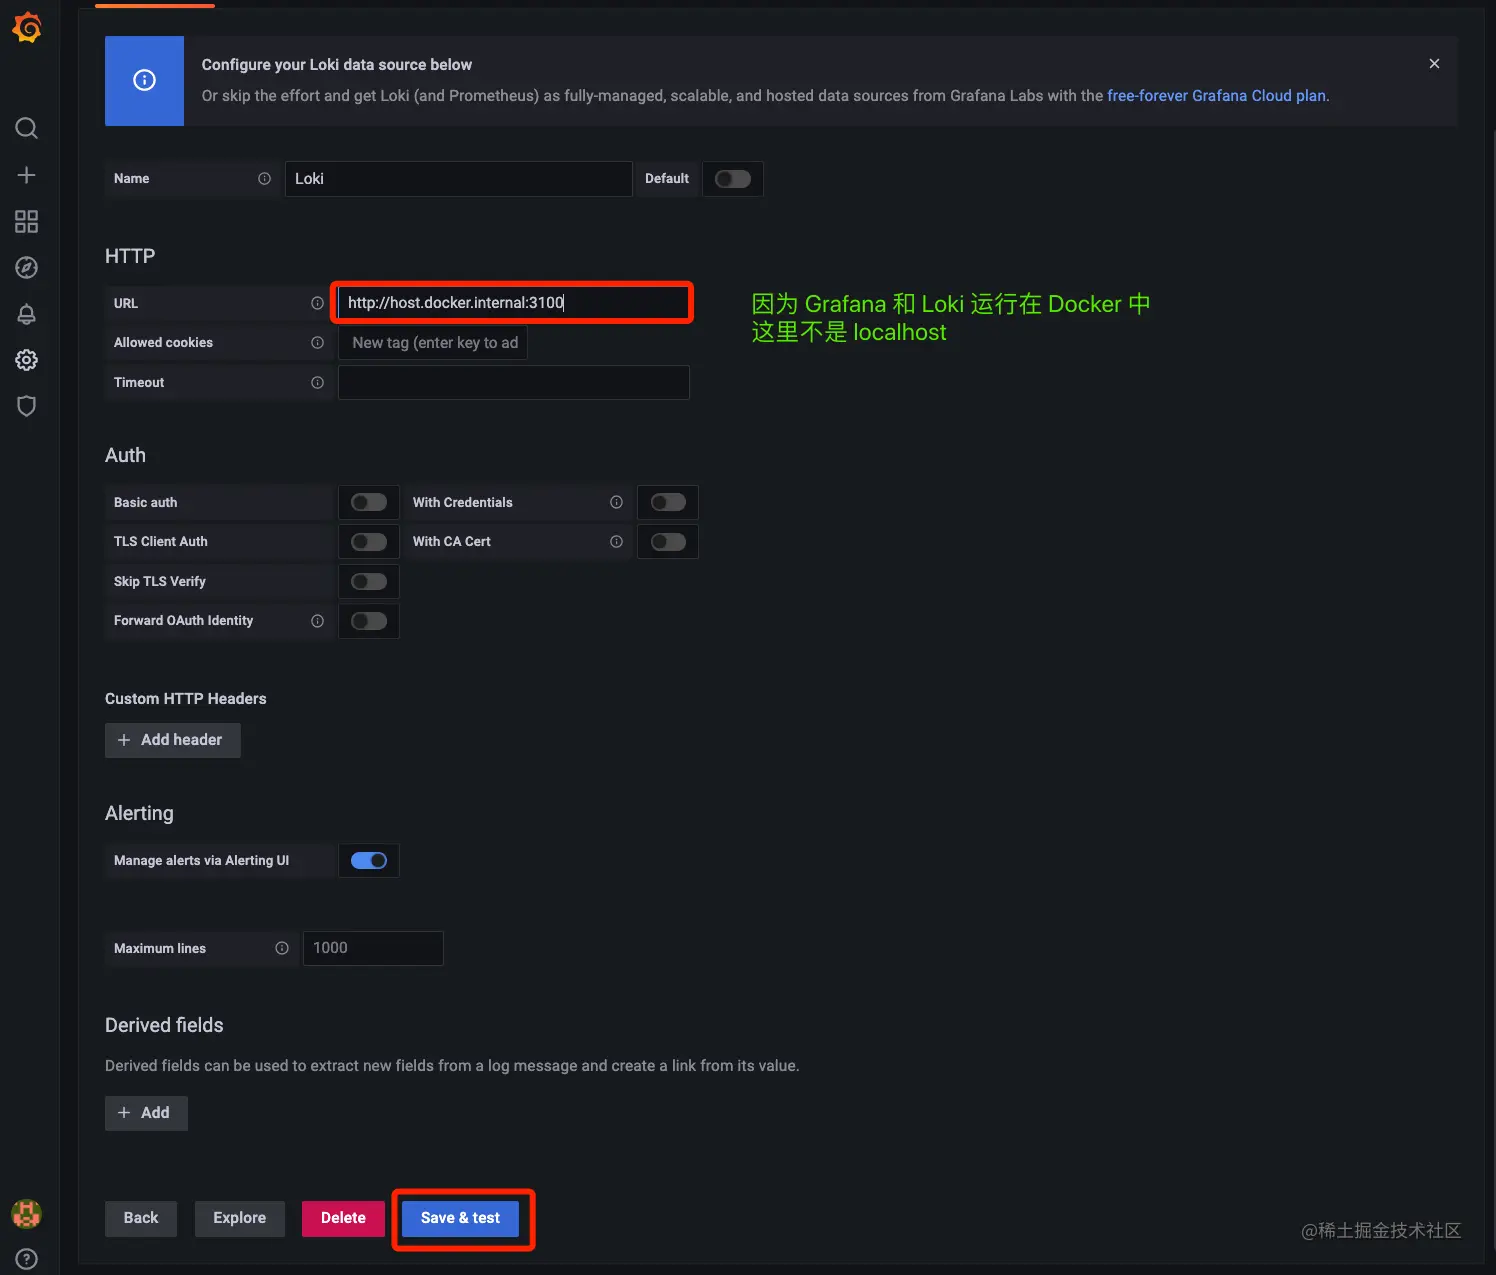Click the Back button

coord(141,1218)
